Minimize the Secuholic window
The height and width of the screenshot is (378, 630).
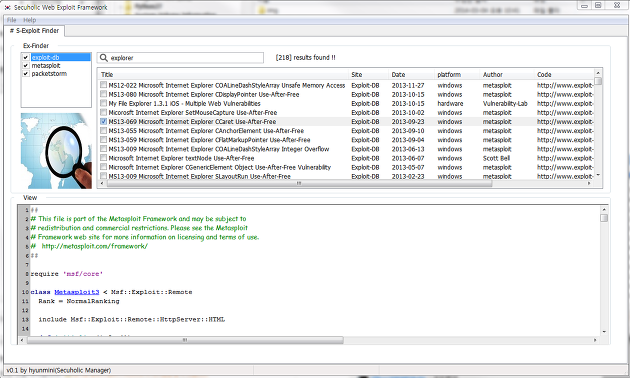[x=585, y=5]
